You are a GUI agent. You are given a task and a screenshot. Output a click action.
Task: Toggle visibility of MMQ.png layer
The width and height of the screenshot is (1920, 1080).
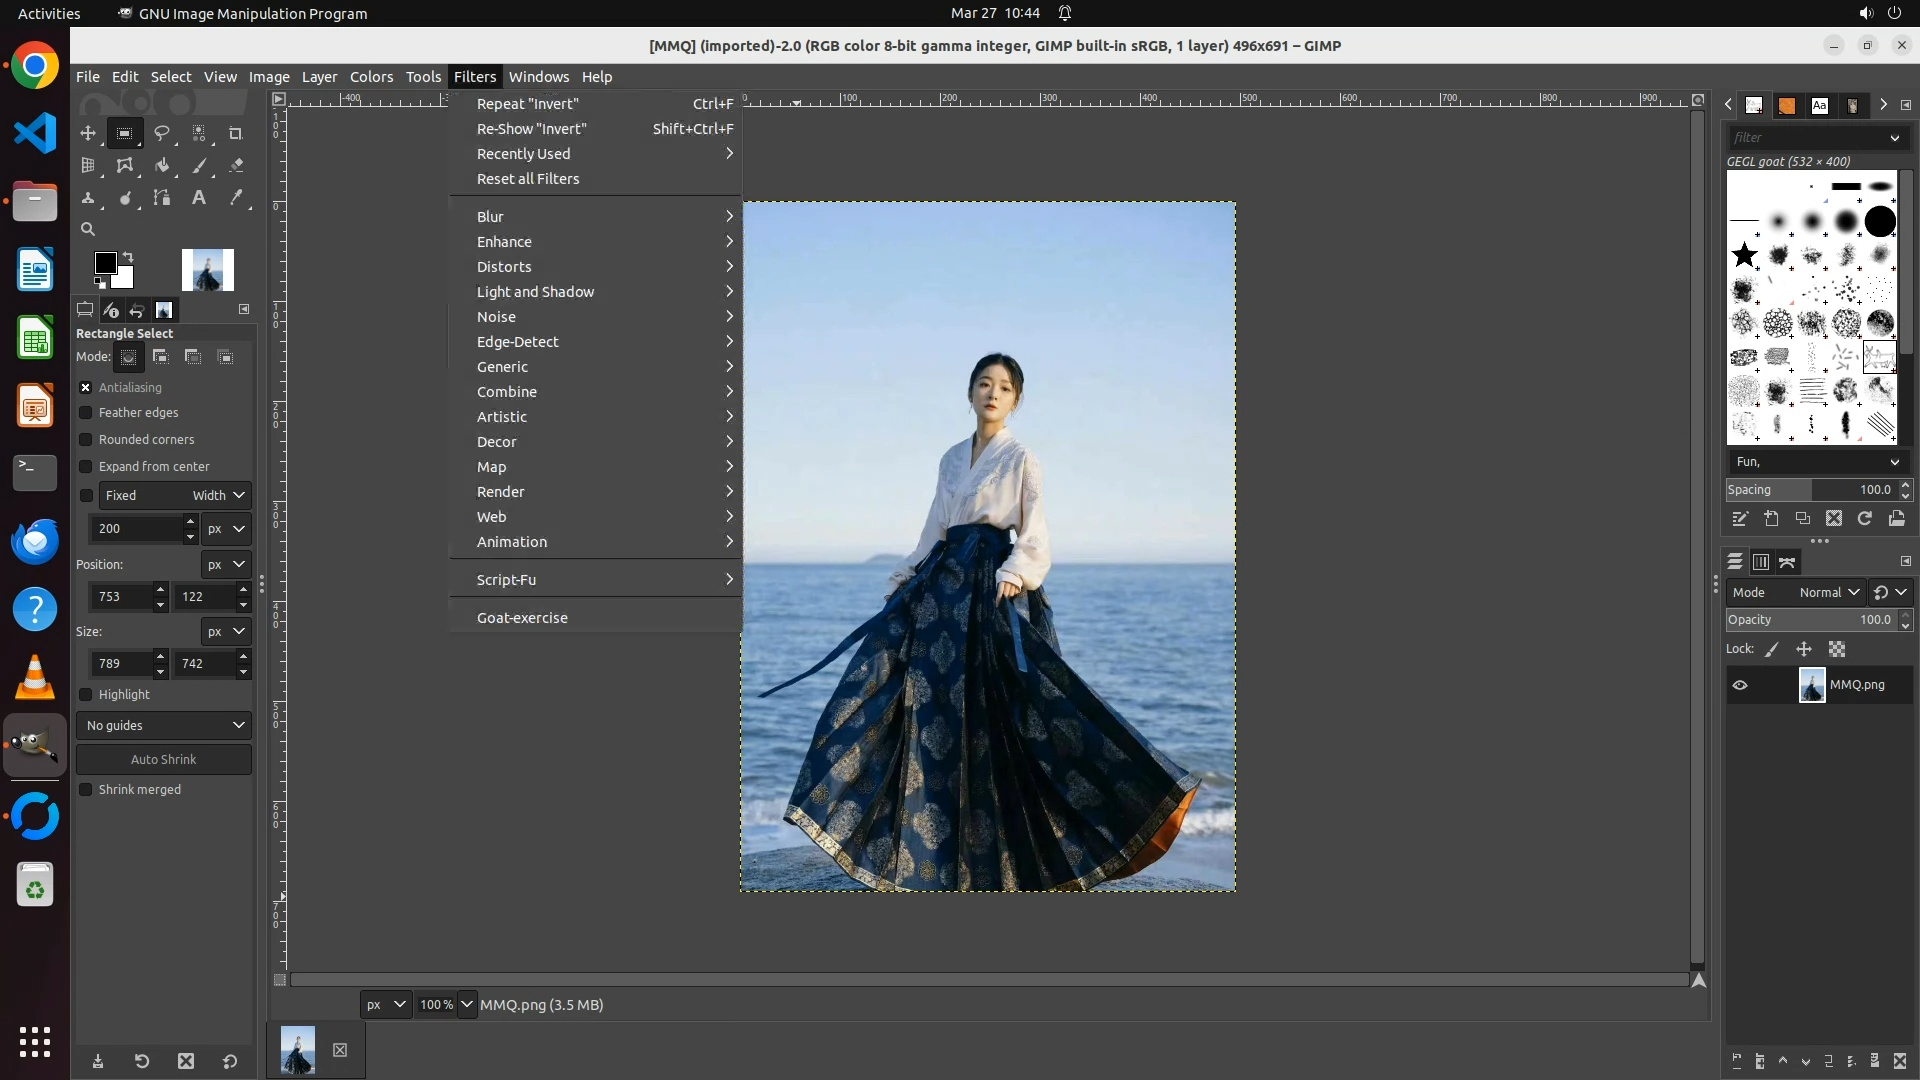pos(1740,685)
